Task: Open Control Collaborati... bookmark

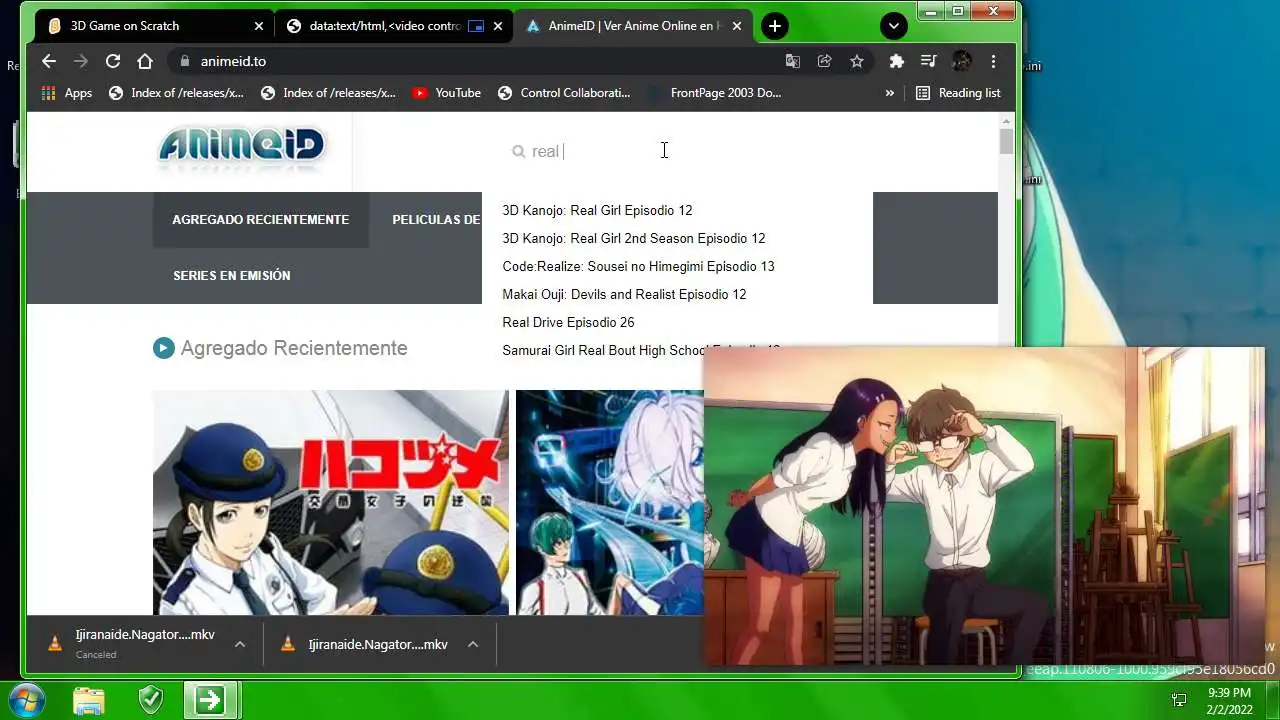Action: click(x=563, y=93)
